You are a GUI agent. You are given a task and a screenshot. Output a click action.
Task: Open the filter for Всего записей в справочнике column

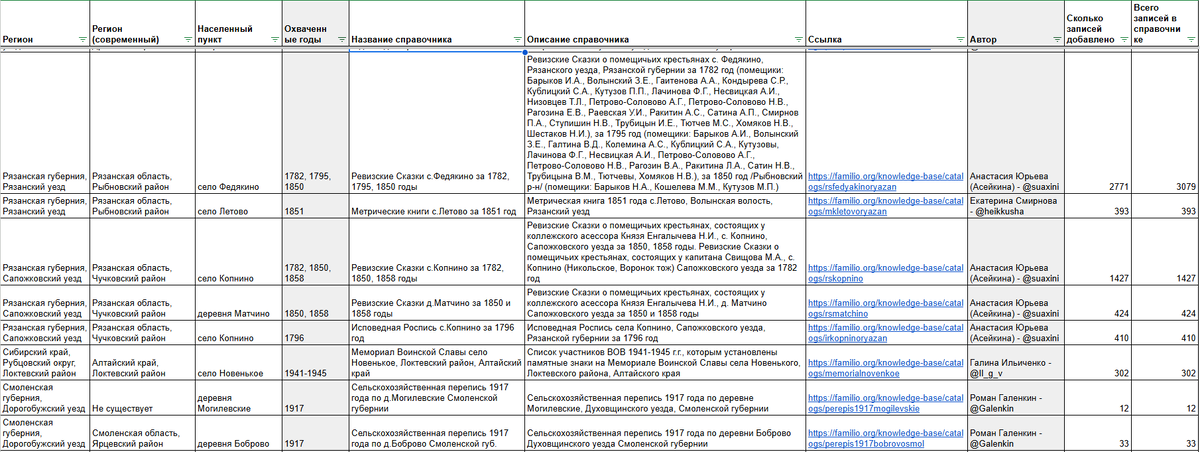[x=1189, y=40]
